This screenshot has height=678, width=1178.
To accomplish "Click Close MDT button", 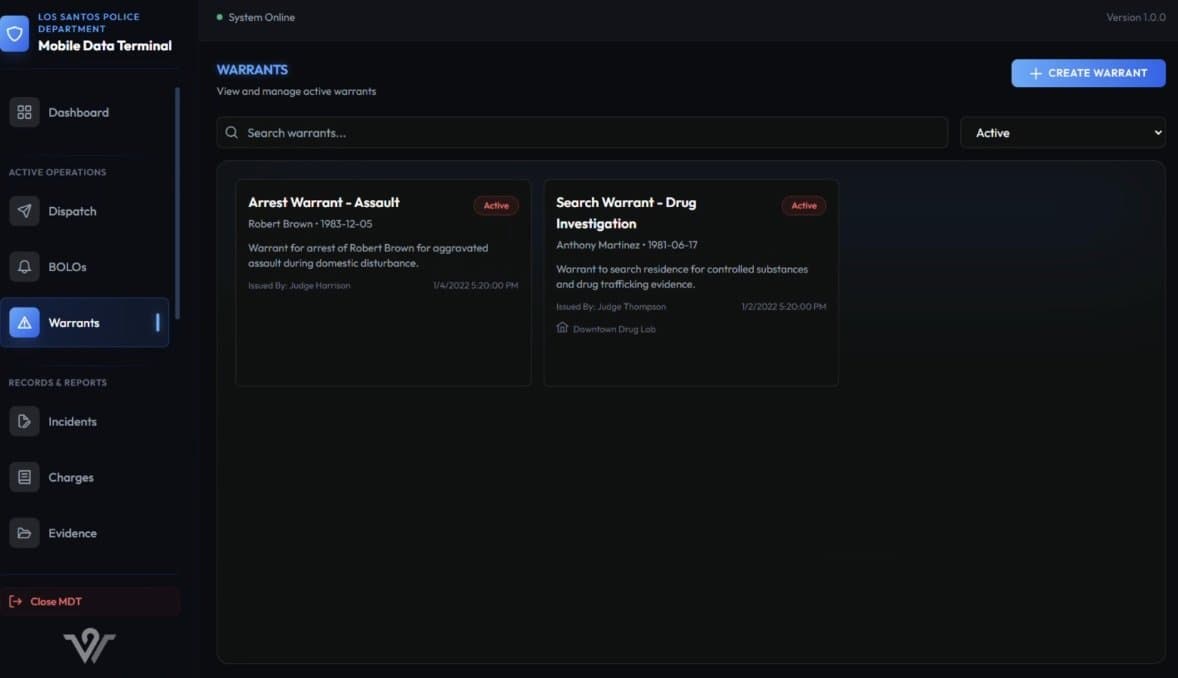I will [90, 602].
